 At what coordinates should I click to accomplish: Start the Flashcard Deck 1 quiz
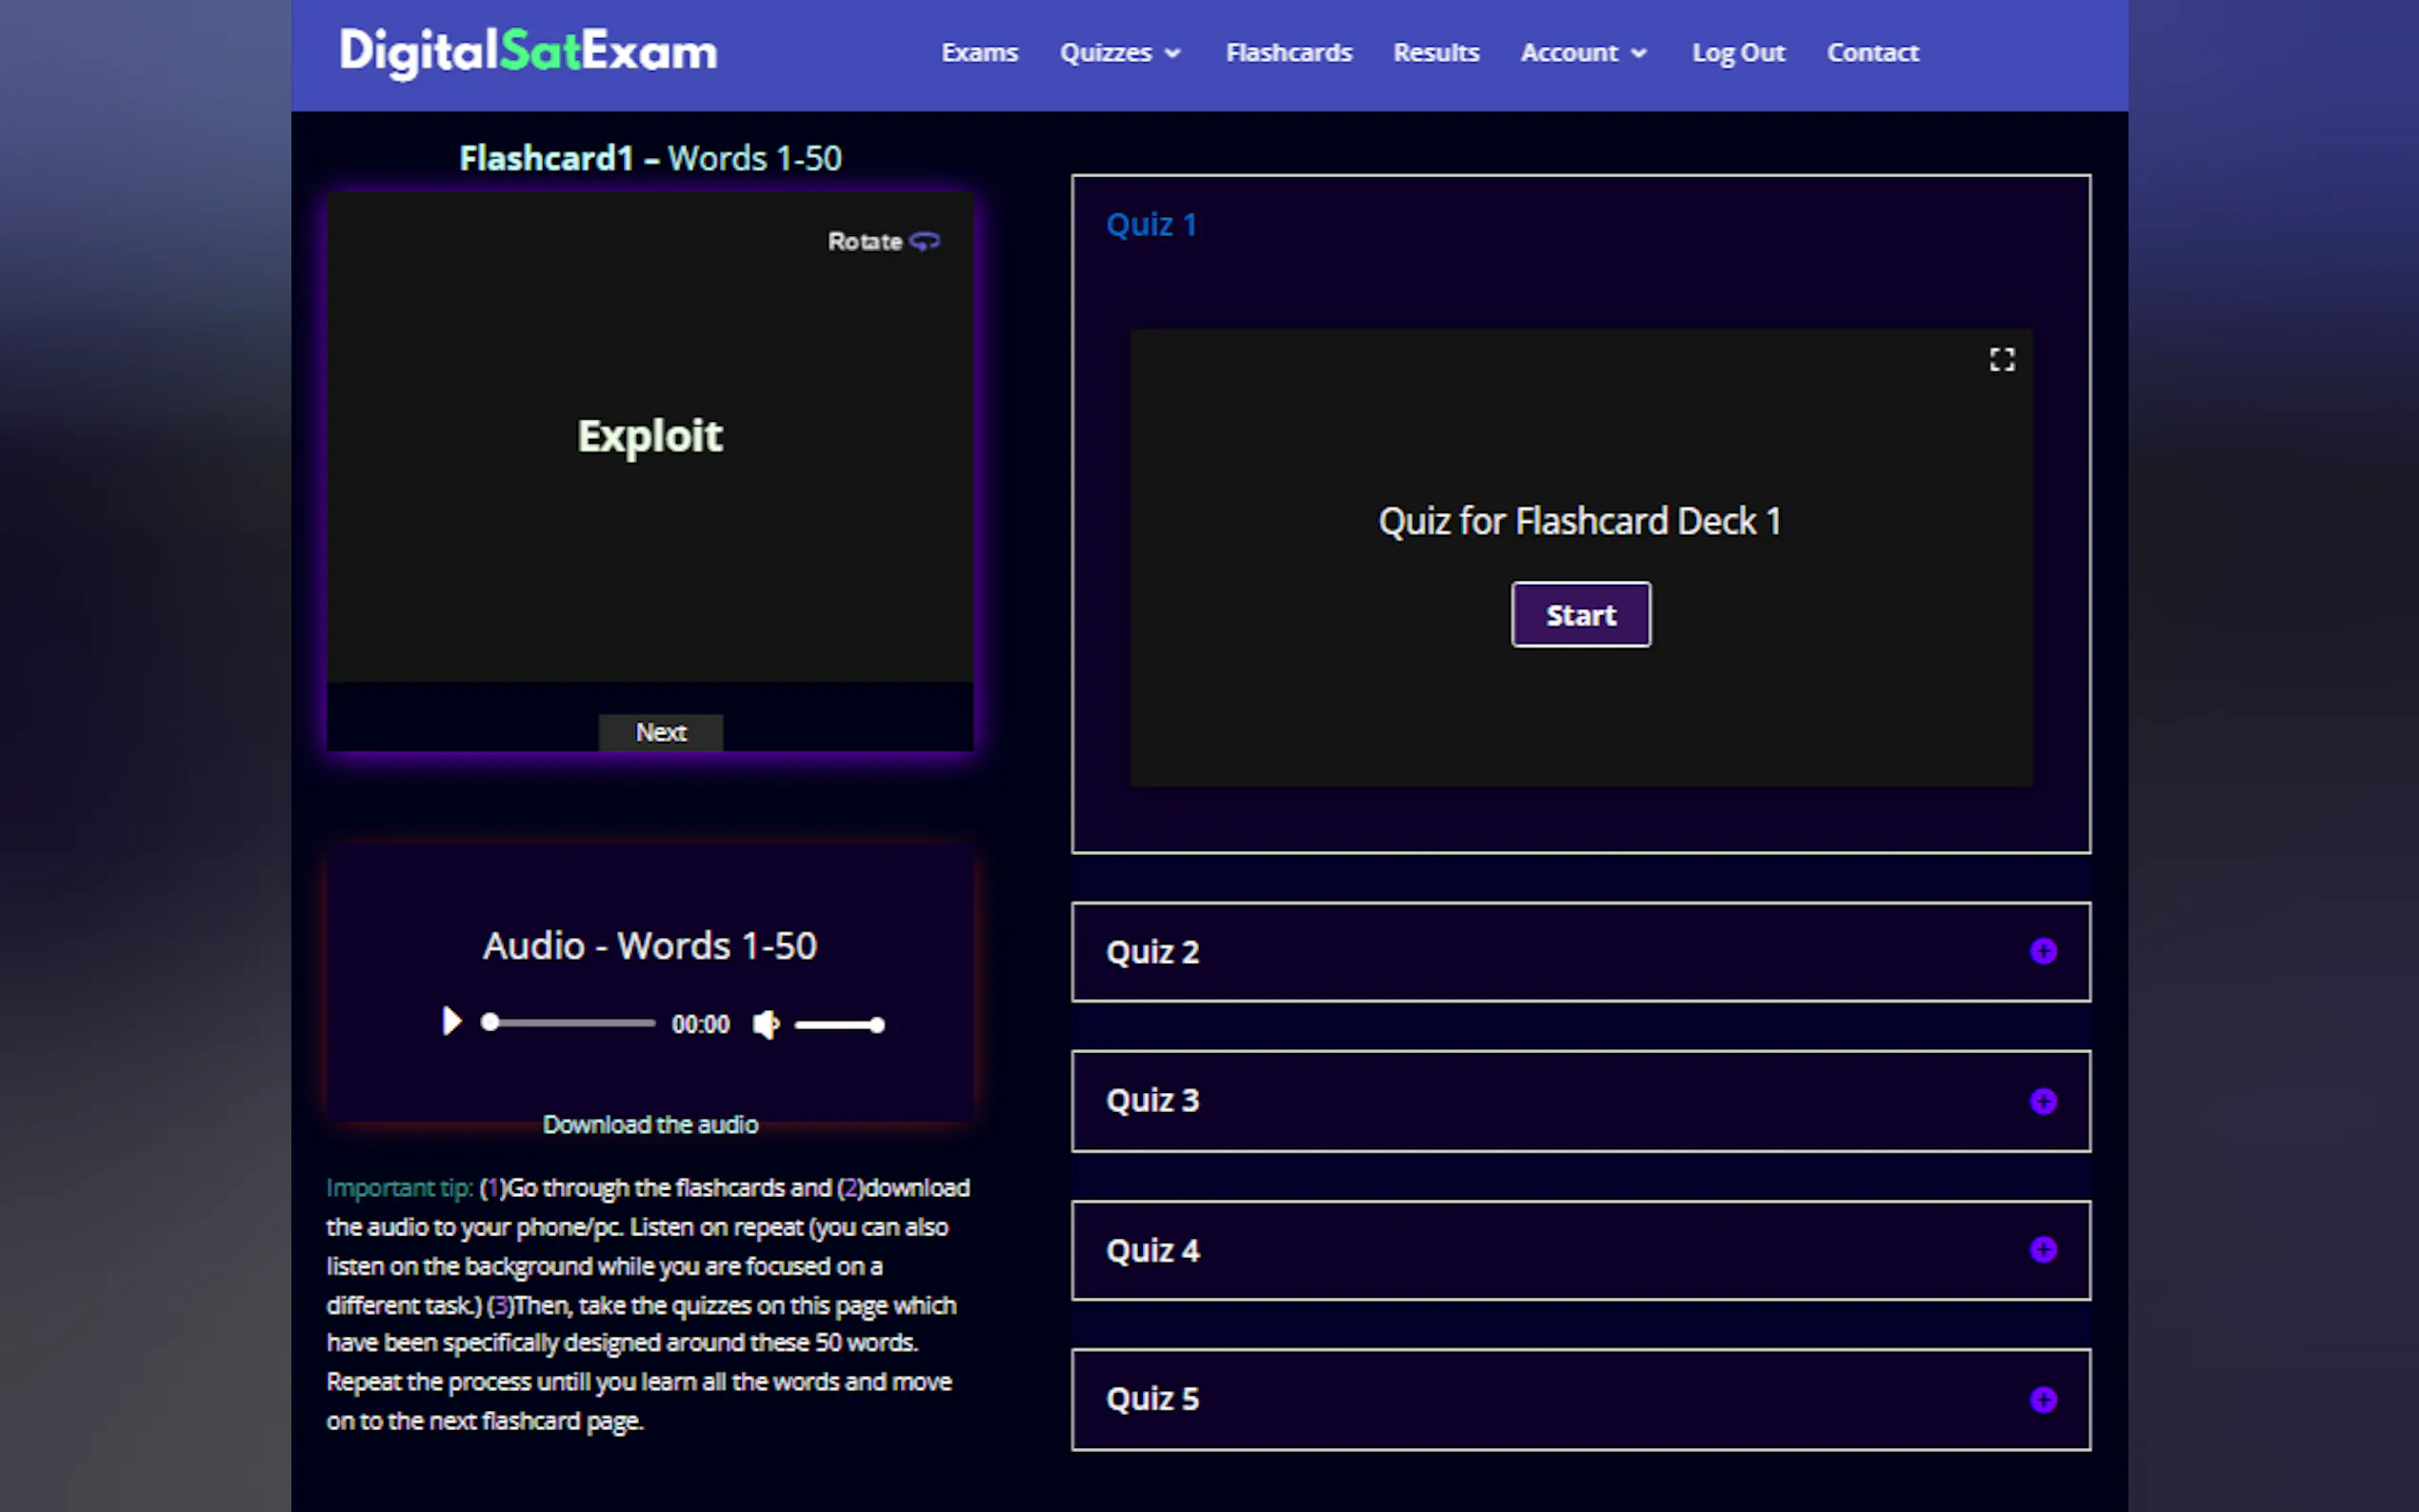(x=1580, y=615)
